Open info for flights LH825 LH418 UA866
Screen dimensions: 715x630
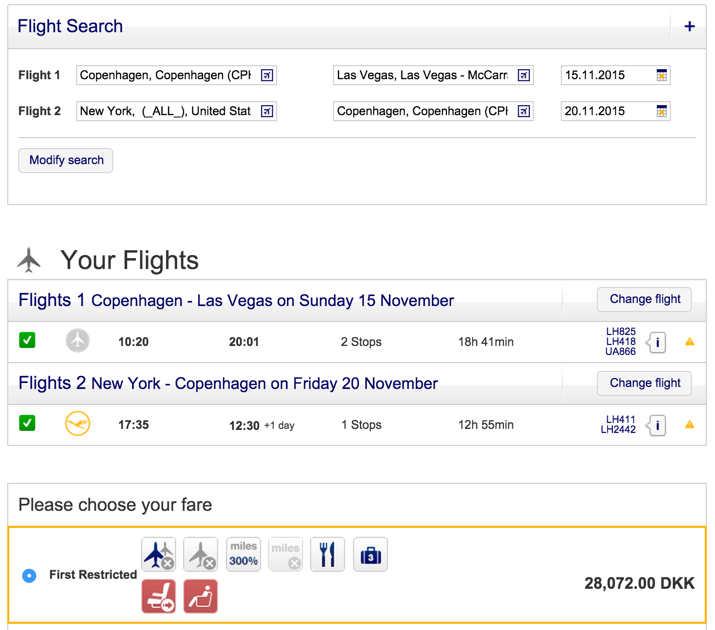[x=657, y=342]
